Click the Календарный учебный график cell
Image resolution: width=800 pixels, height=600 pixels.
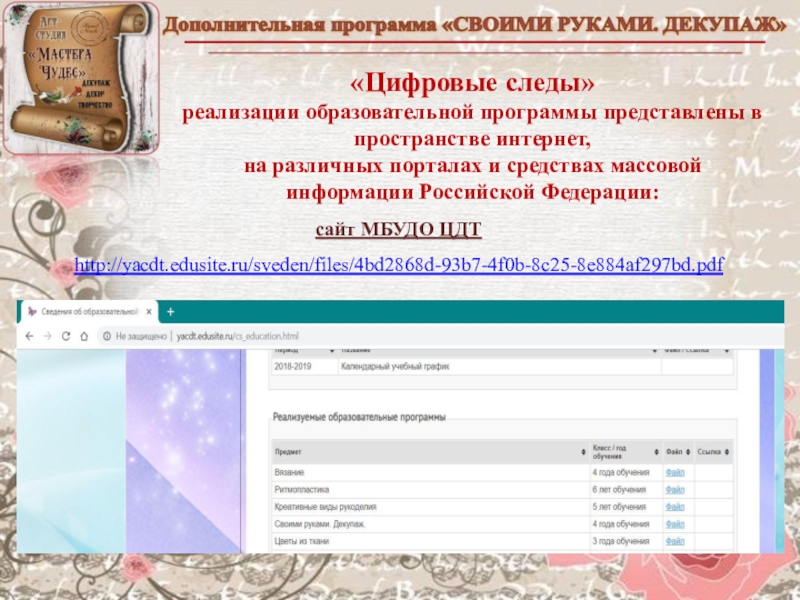[x=499, y=366]
